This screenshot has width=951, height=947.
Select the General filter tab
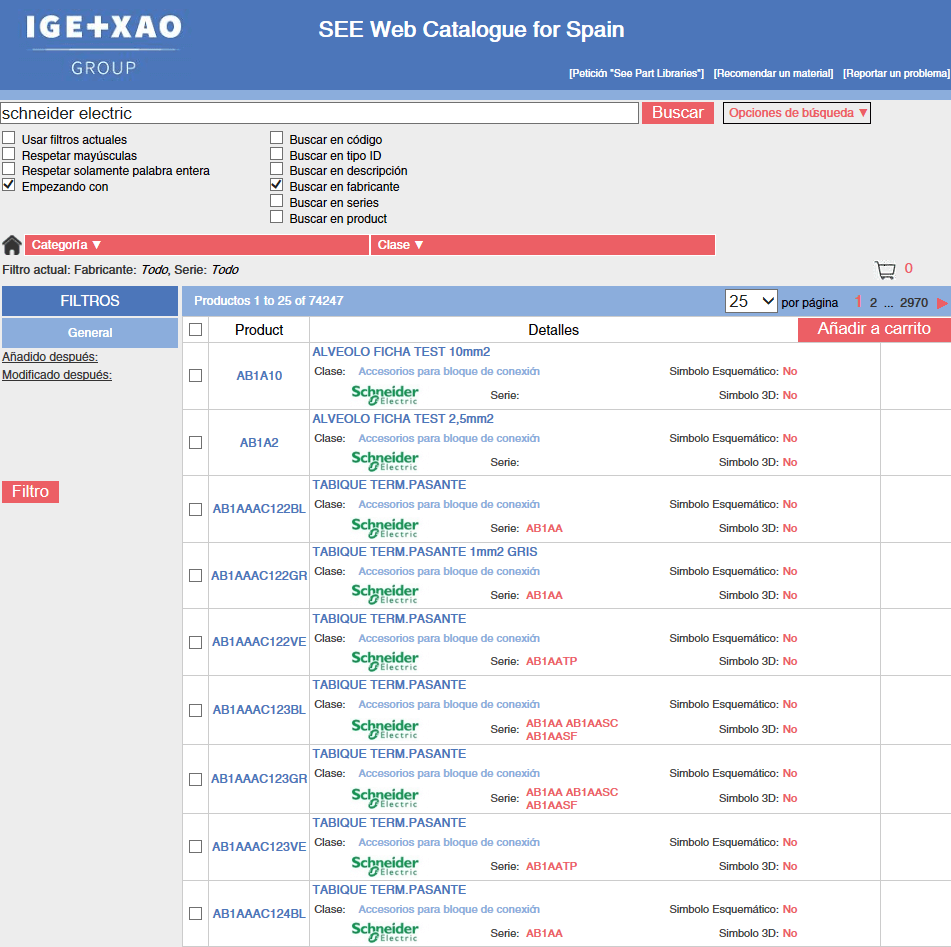[x=90, y=332]
